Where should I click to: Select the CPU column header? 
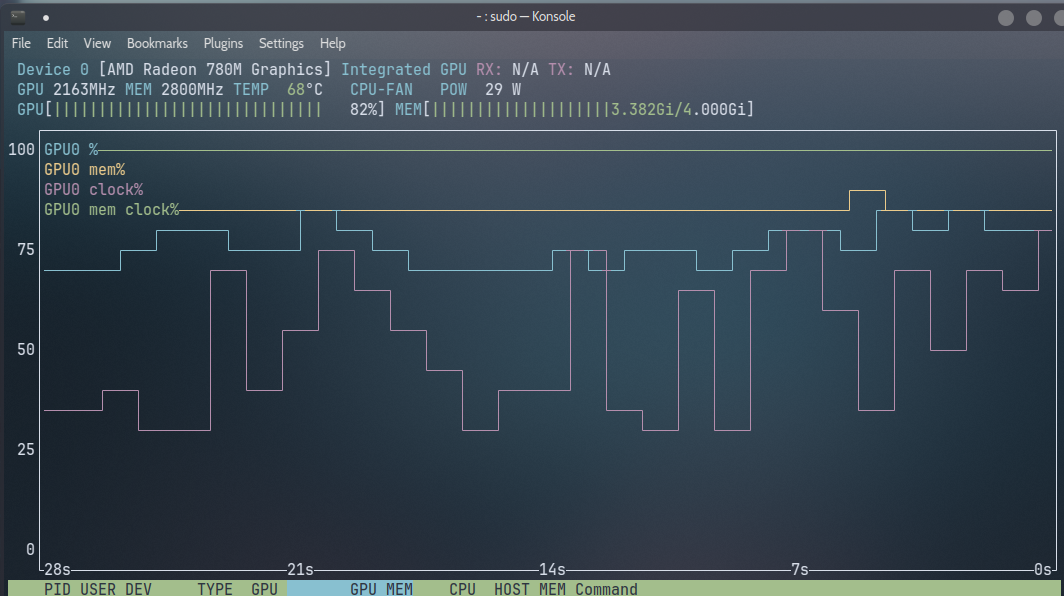(x=461, y=589)
